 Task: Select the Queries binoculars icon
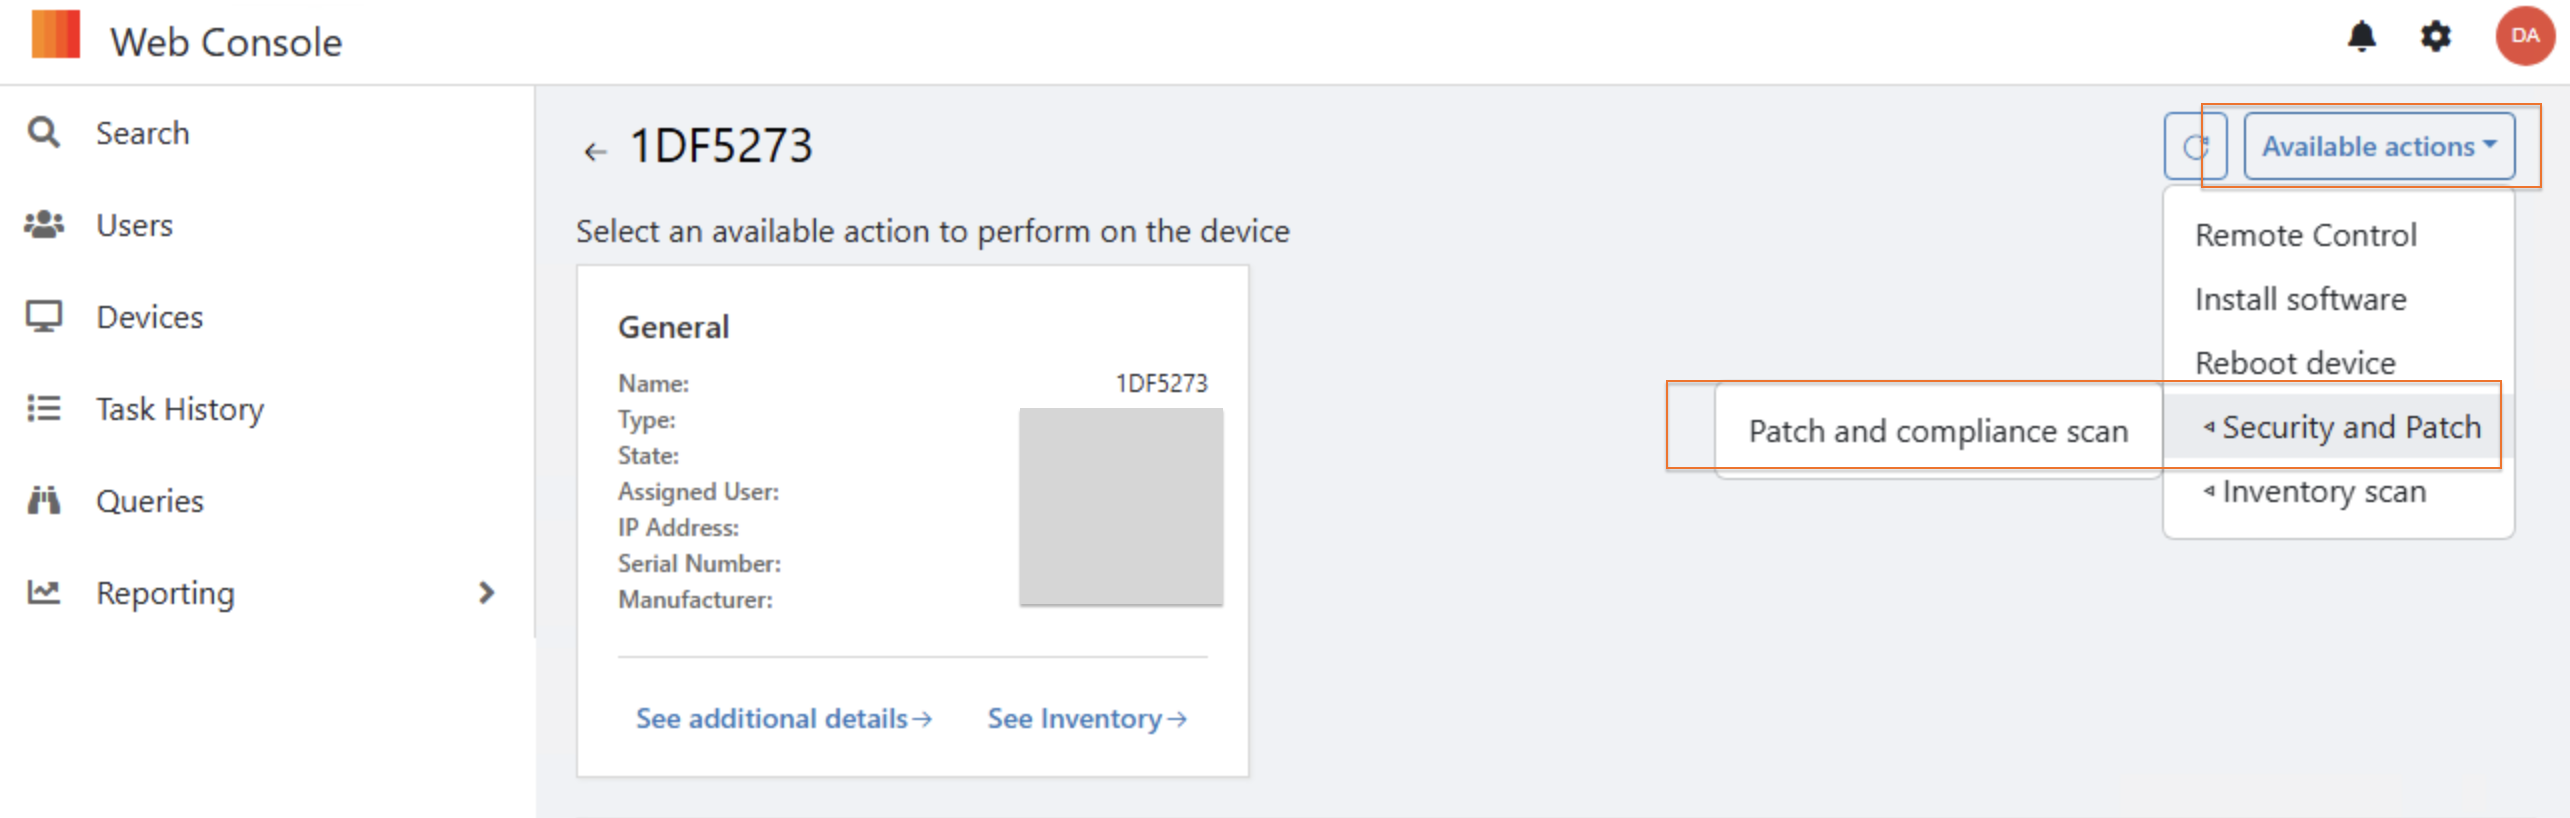click(44, 500)
